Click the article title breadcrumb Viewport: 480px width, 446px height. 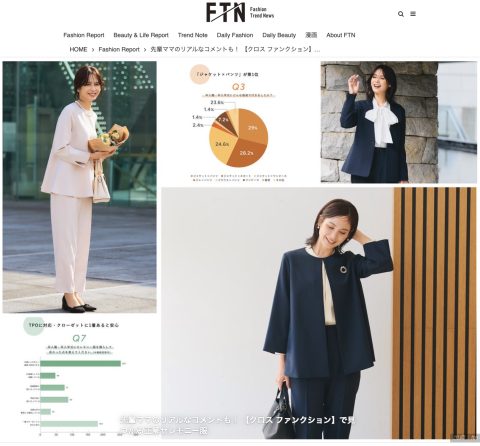235,49
